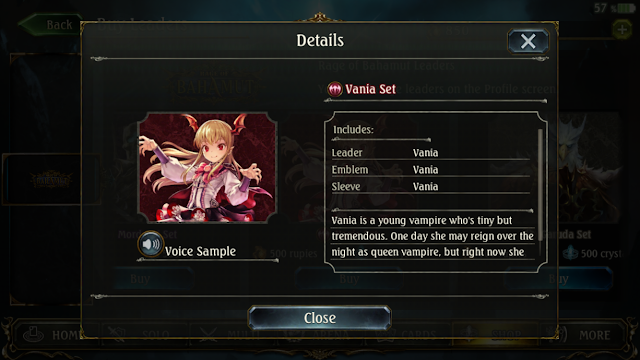Tap the battery status indicator
640x360 pixels.
626,8
